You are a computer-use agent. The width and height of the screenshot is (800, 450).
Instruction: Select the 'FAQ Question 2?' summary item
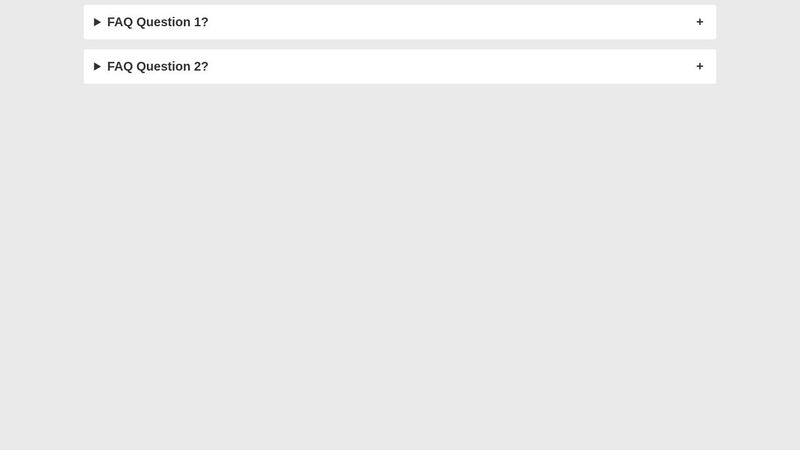[x=399, y=66]
